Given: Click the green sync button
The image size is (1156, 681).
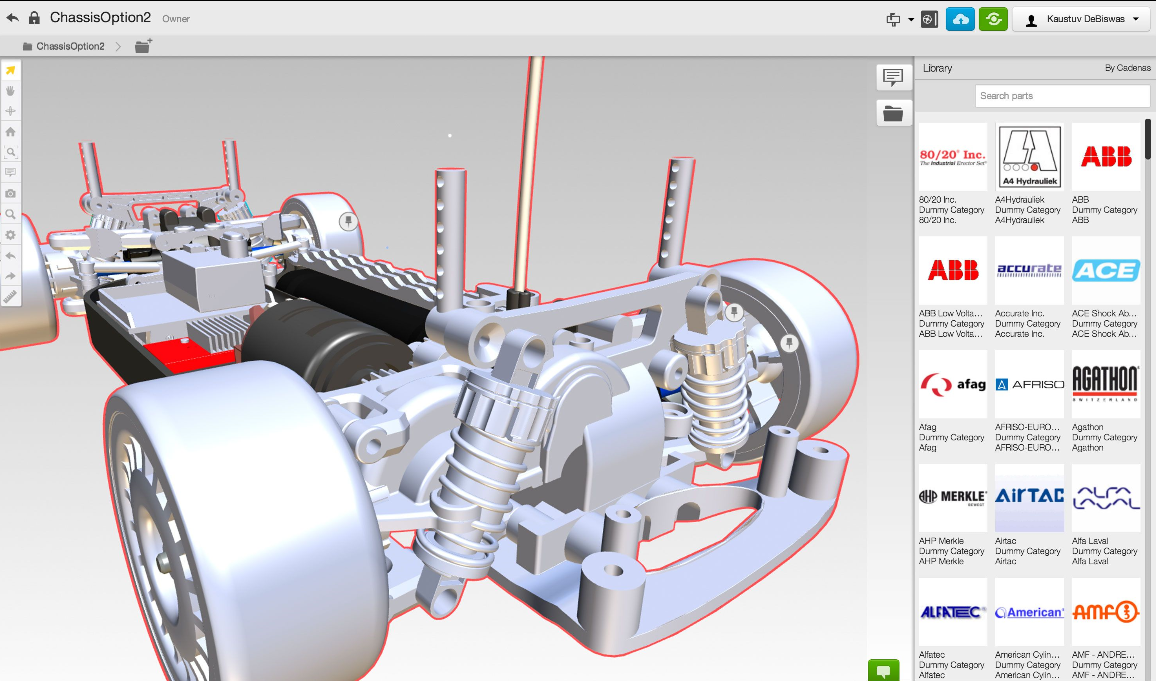Looking at the screenshot, I should pyautogui.click(x=992, y=19).
